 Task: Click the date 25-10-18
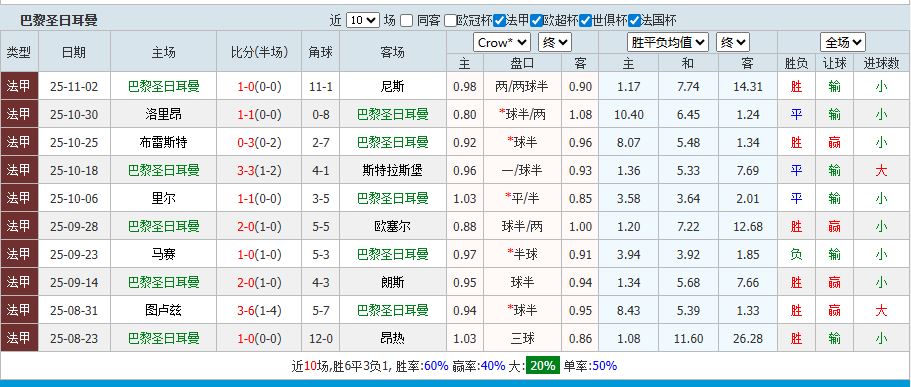point(74,170)
